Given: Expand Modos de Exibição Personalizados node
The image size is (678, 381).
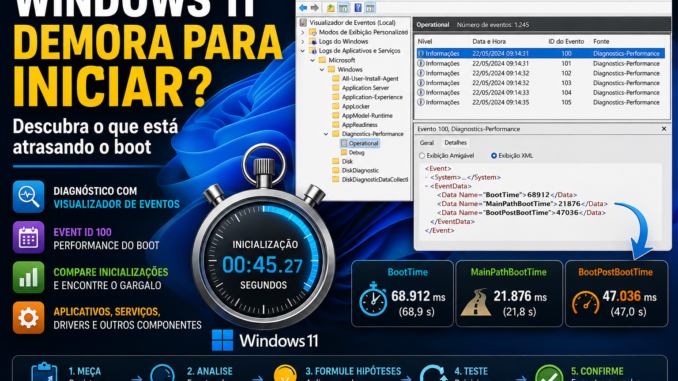Looking at the screenshot, I should [303, 32].
